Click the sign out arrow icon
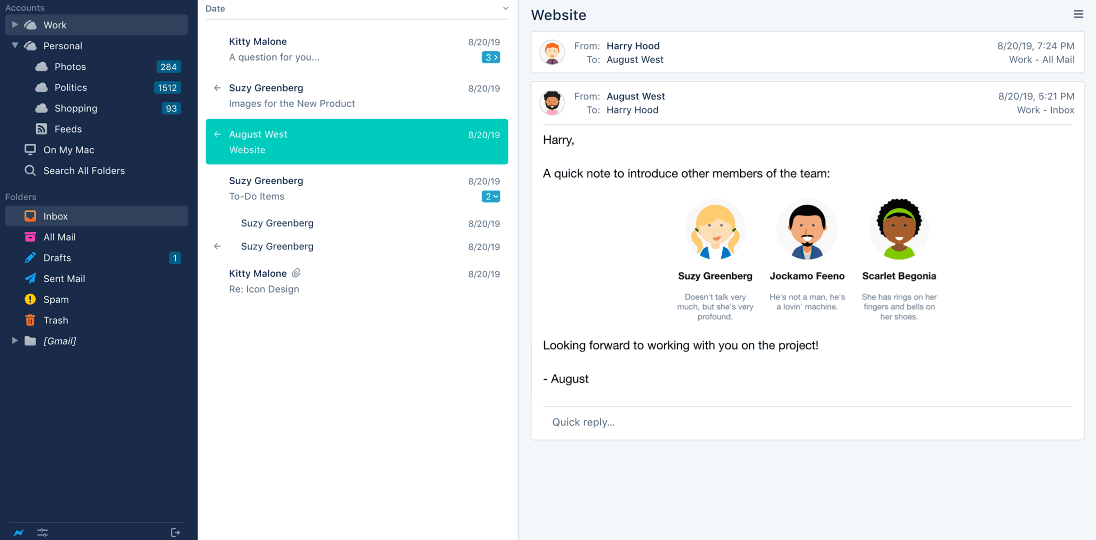This screenshot has width=1096, height=540. point(175,533)
